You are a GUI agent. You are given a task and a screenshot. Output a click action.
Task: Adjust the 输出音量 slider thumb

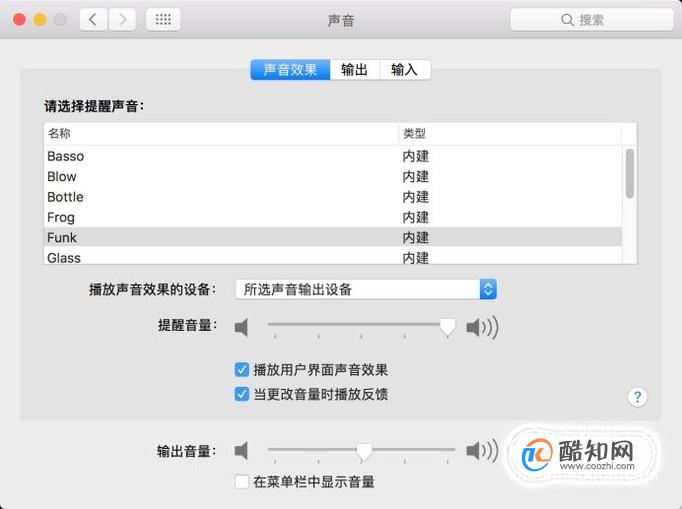364,452
